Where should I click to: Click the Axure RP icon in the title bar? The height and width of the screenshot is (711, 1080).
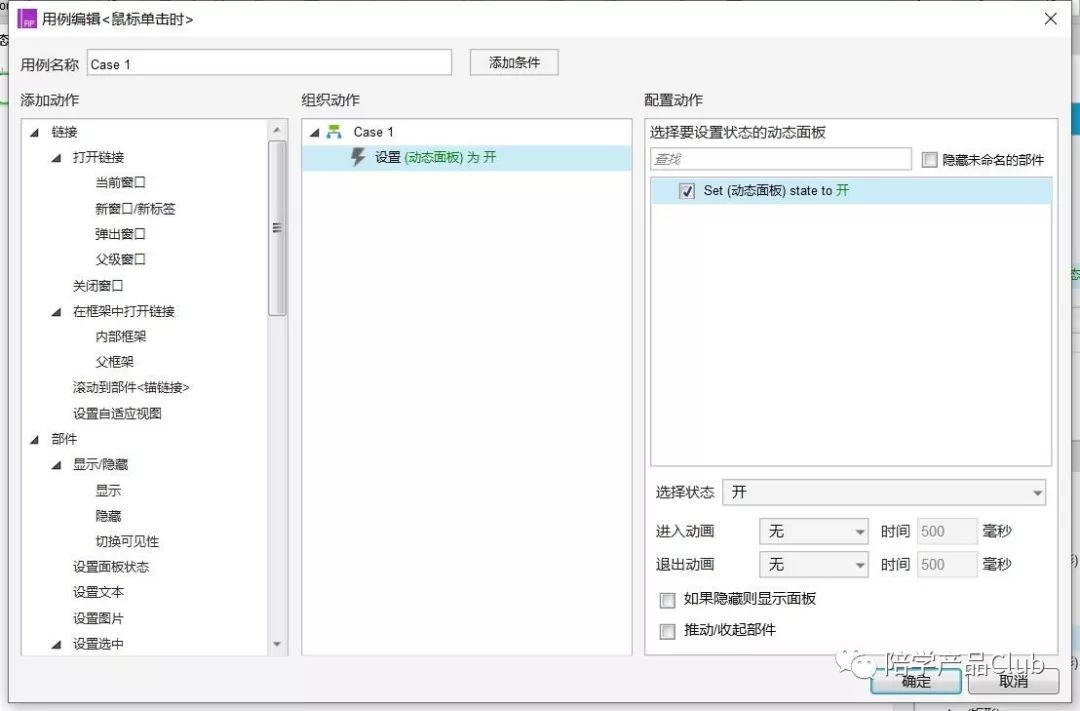pyautogui.click(x=27, y=19)
